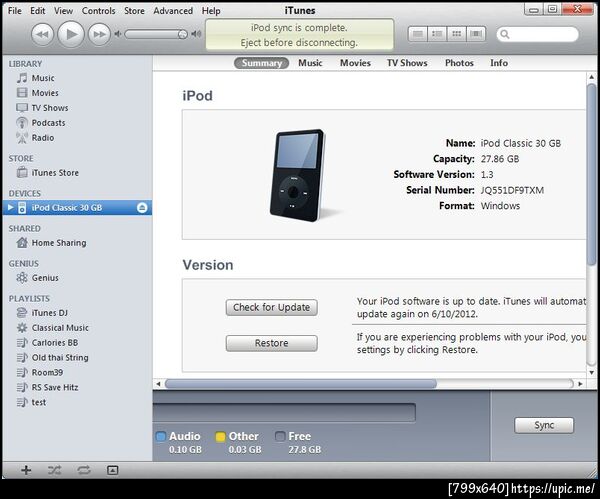
Task: Open the View menu
Action: pos(63,11)
